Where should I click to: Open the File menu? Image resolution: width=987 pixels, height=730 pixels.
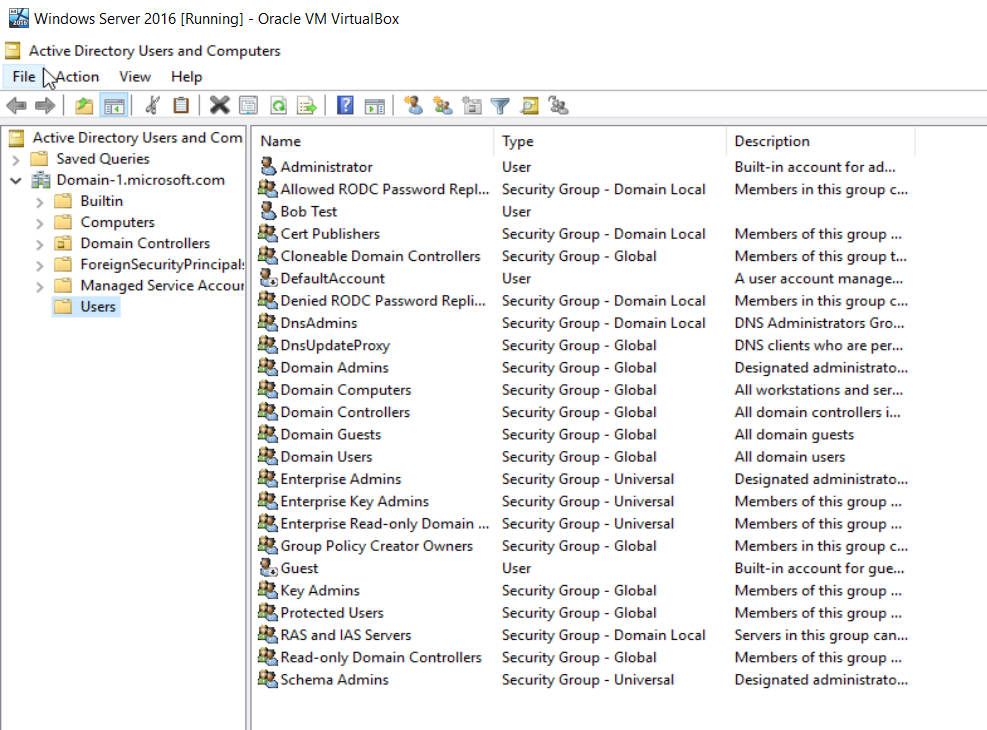pos(24,77)
